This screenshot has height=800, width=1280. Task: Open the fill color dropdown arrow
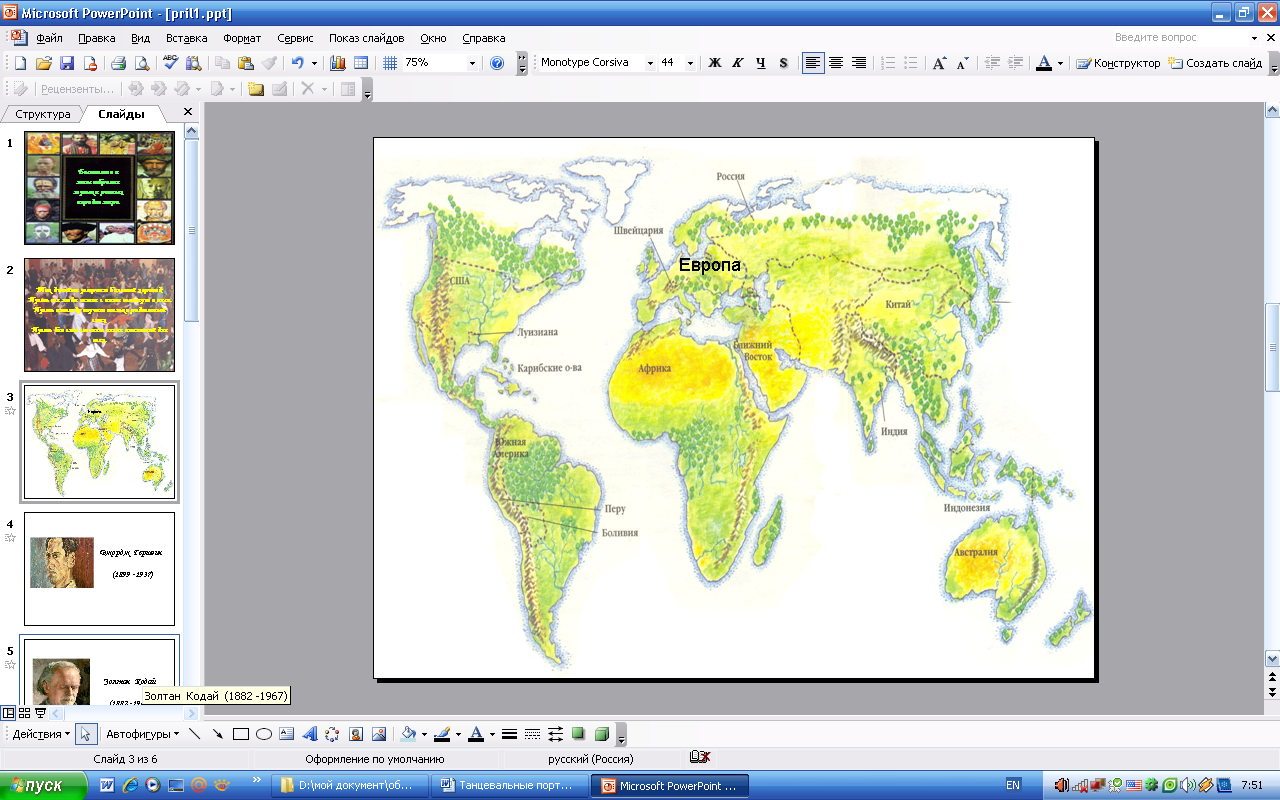(424, 734)
